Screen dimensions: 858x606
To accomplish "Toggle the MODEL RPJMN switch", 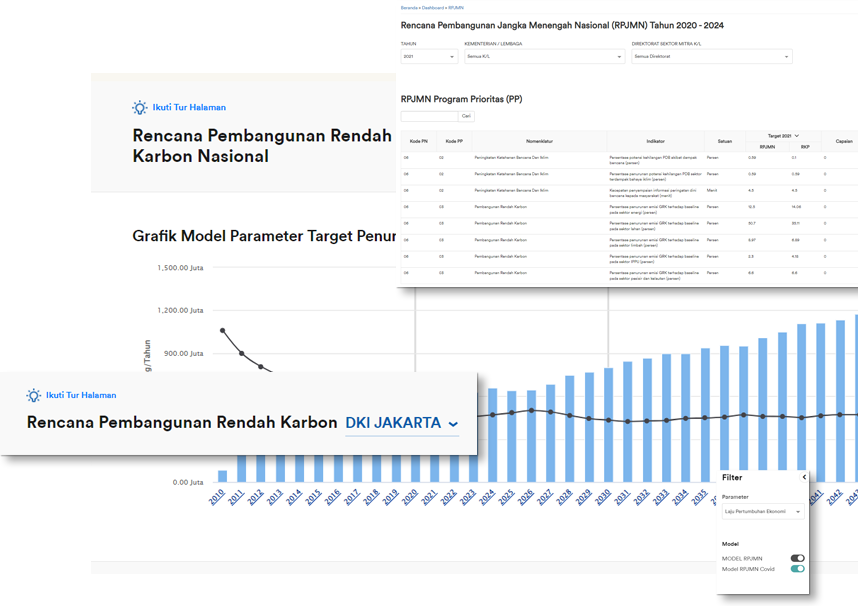I will (797, 558).
